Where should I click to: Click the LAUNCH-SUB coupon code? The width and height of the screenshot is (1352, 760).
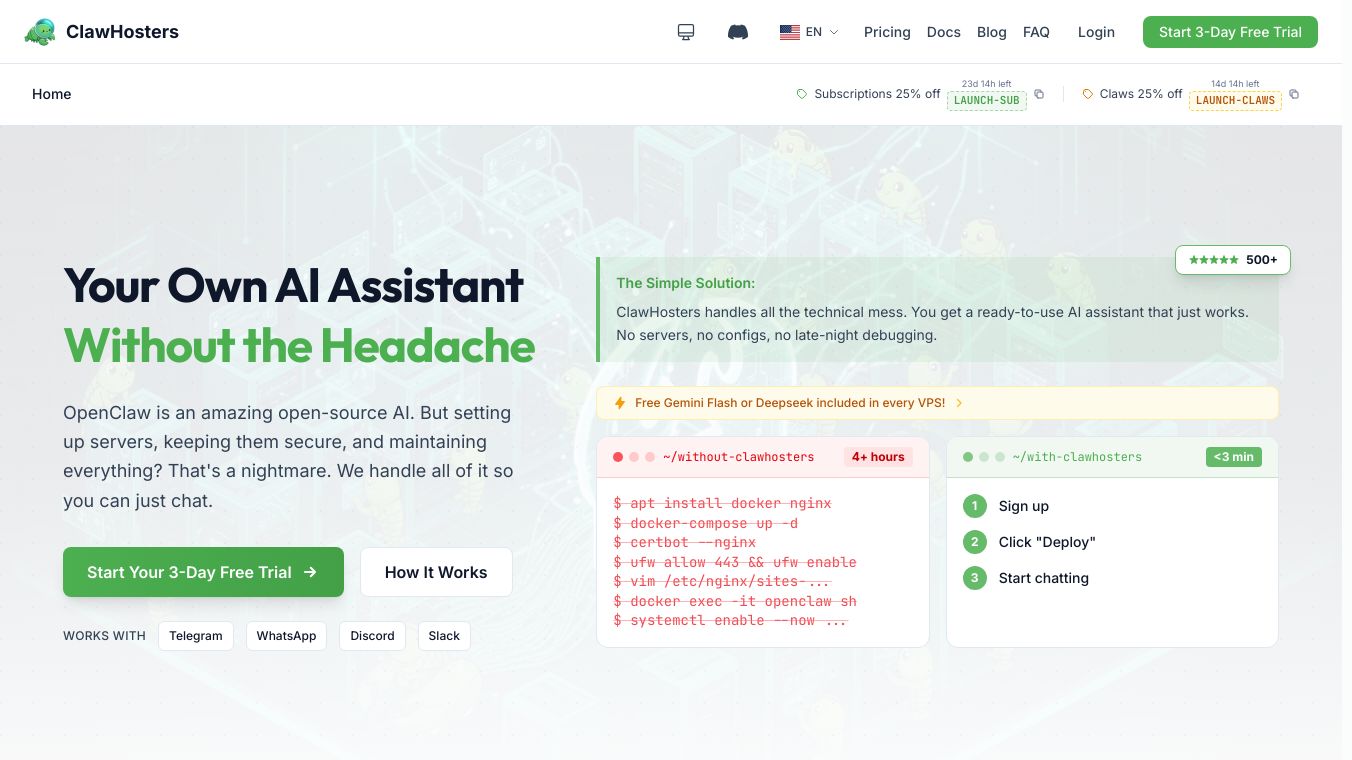click(x=987, y=100)
